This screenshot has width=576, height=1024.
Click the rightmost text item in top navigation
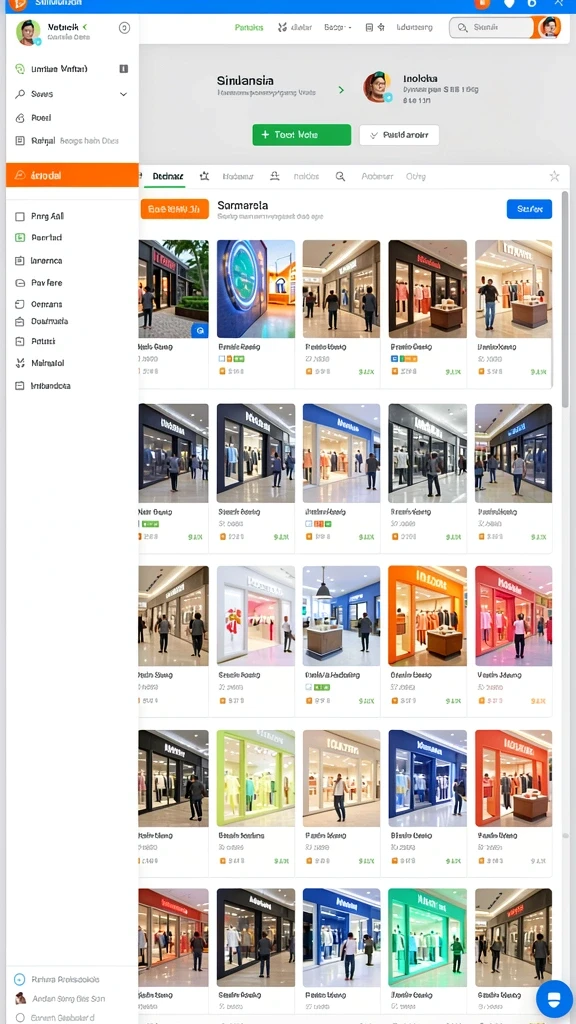[x=415, y=27]
